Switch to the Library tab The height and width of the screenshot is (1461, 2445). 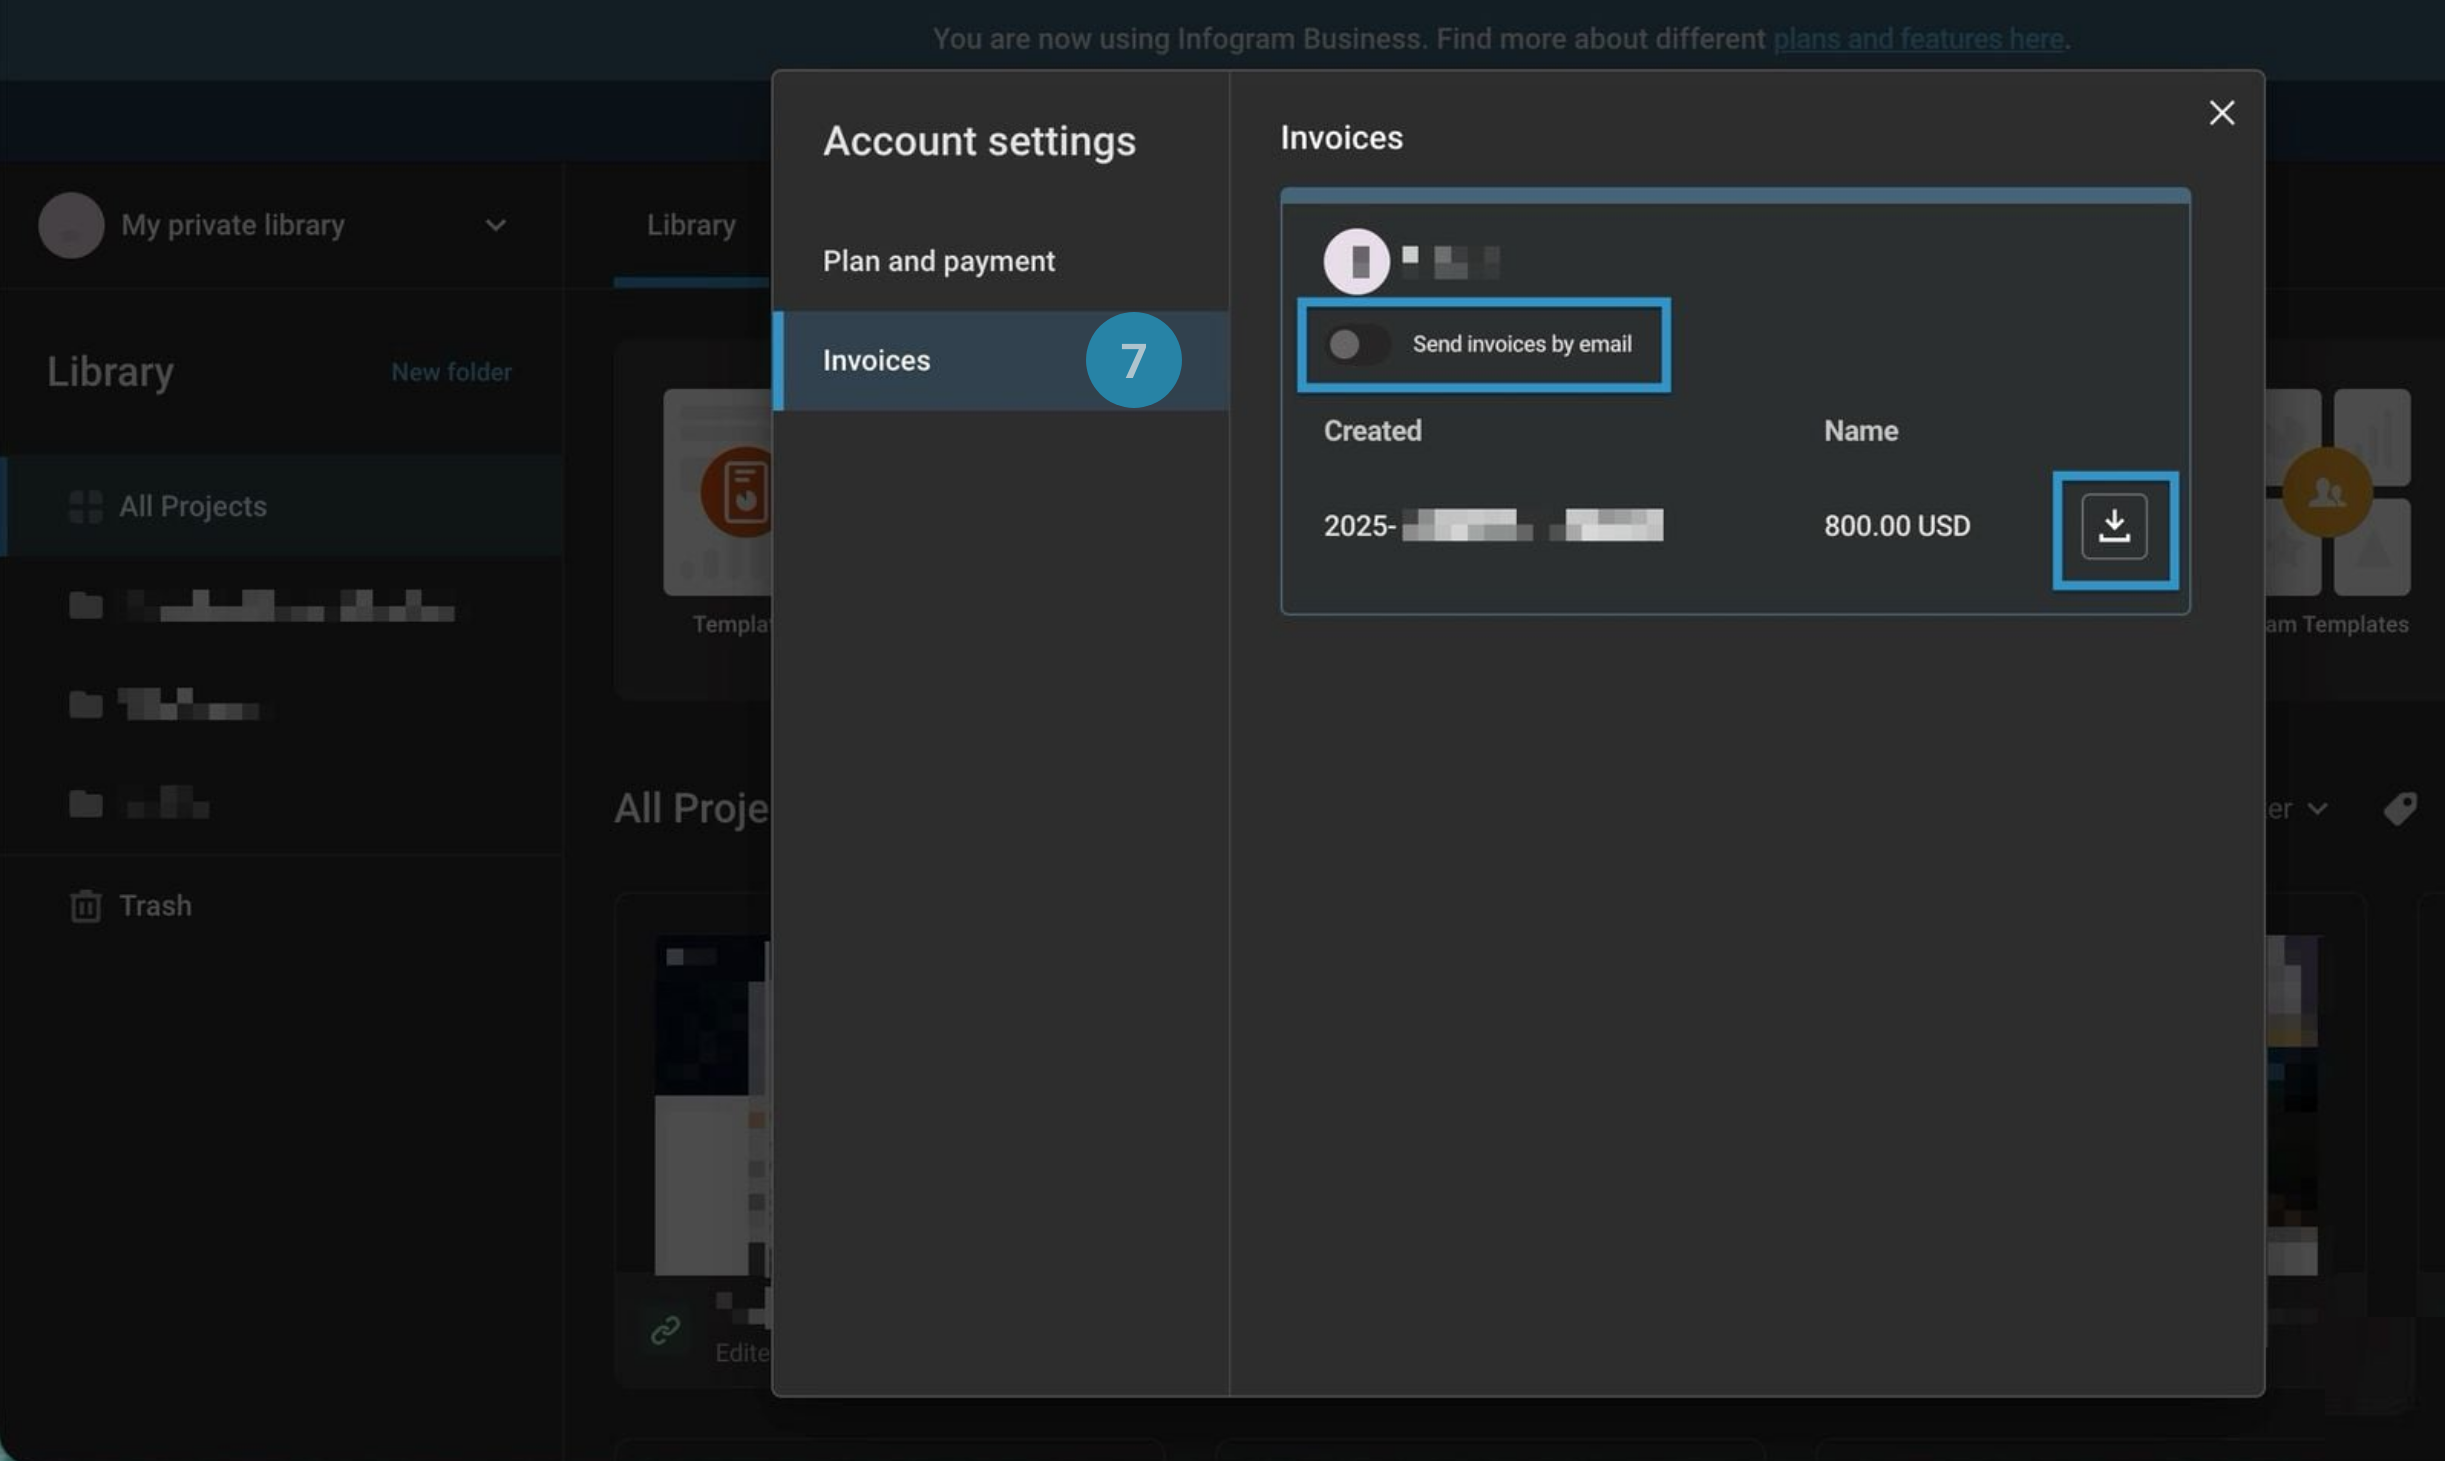coord(691,225)
